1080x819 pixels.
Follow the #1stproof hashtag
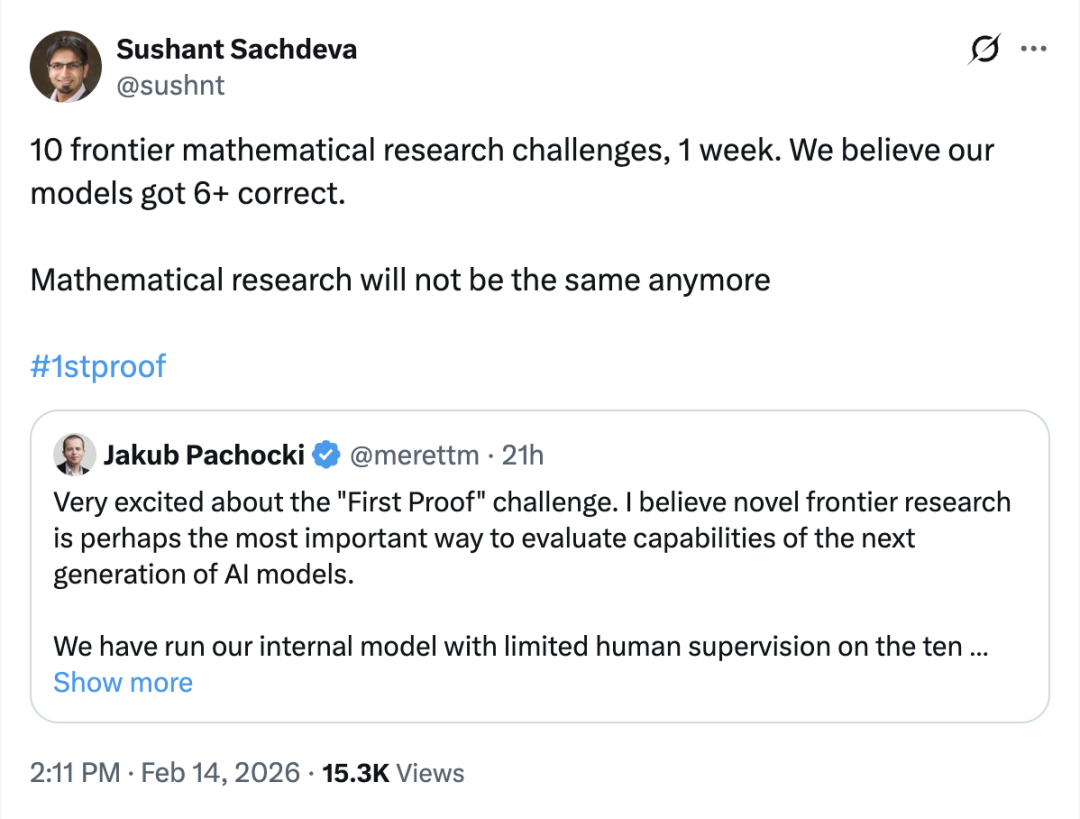[x=98, y=366]
